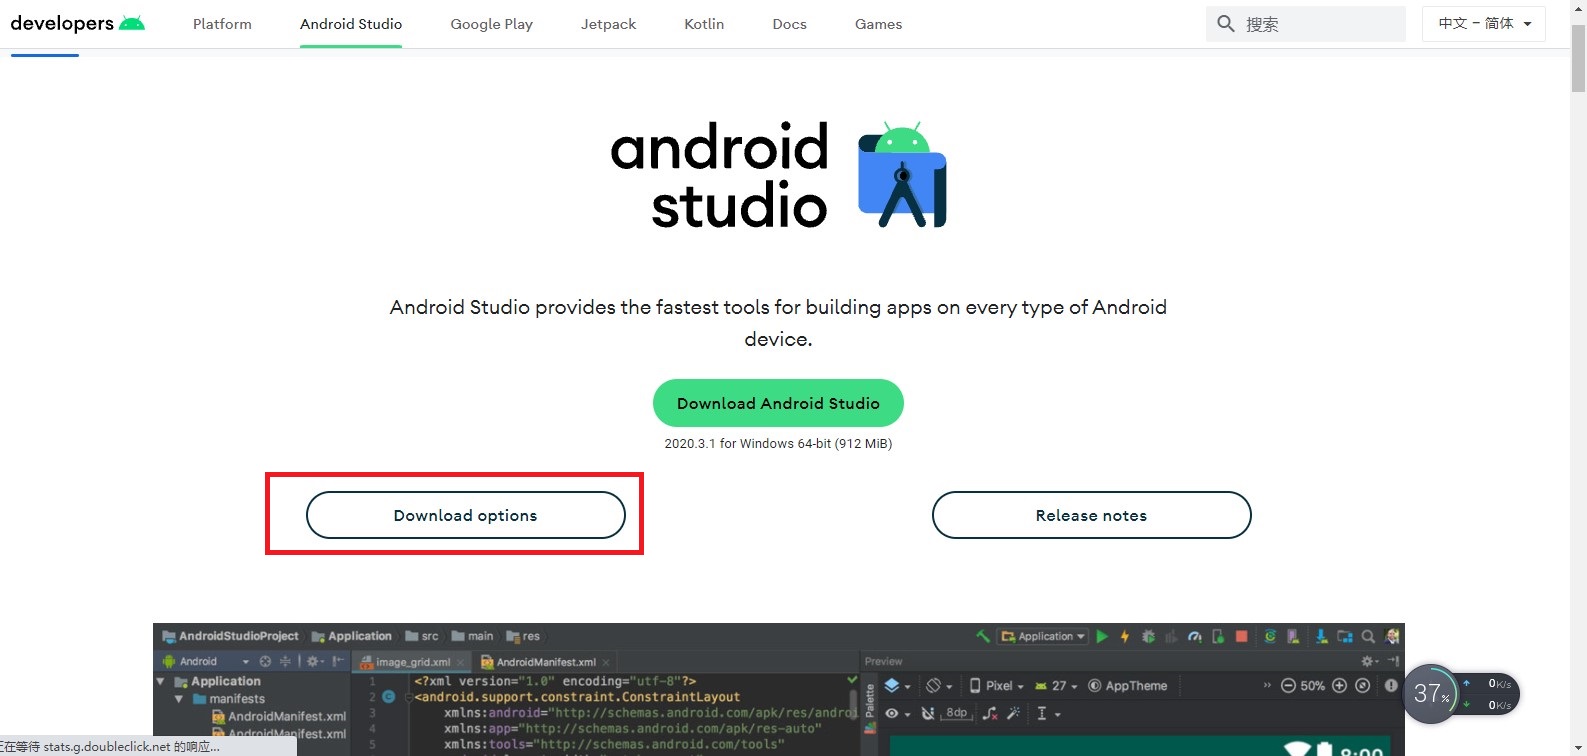The width and height of the screenshot is (1587, 756).
Task: Close the AndroidManifest.xml editor tab
Action: coord(606,662)
